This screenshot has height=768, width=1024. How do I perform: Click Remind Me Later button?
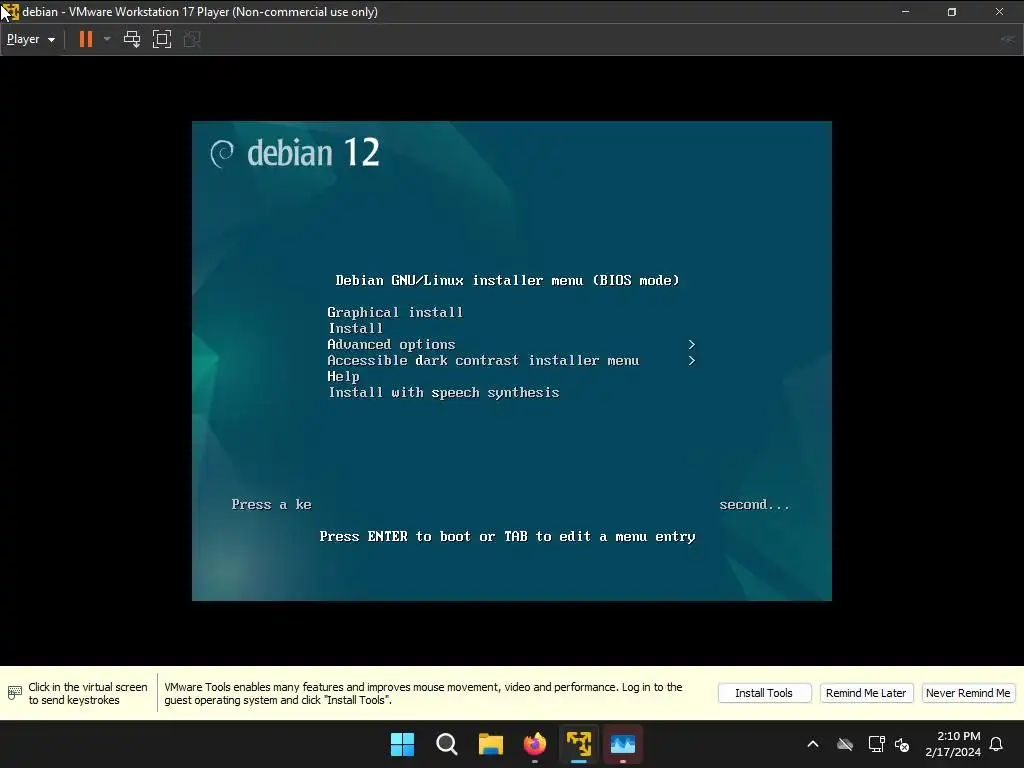tap(866, 693)
